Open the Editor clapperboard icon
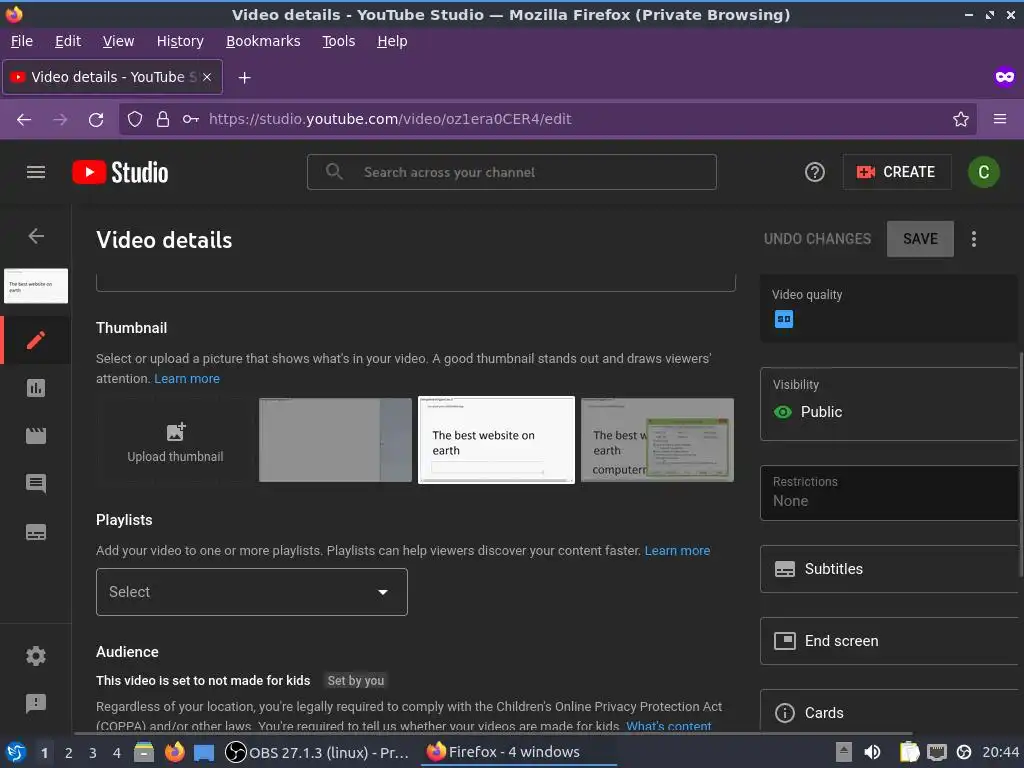 [x=36, y=436]
